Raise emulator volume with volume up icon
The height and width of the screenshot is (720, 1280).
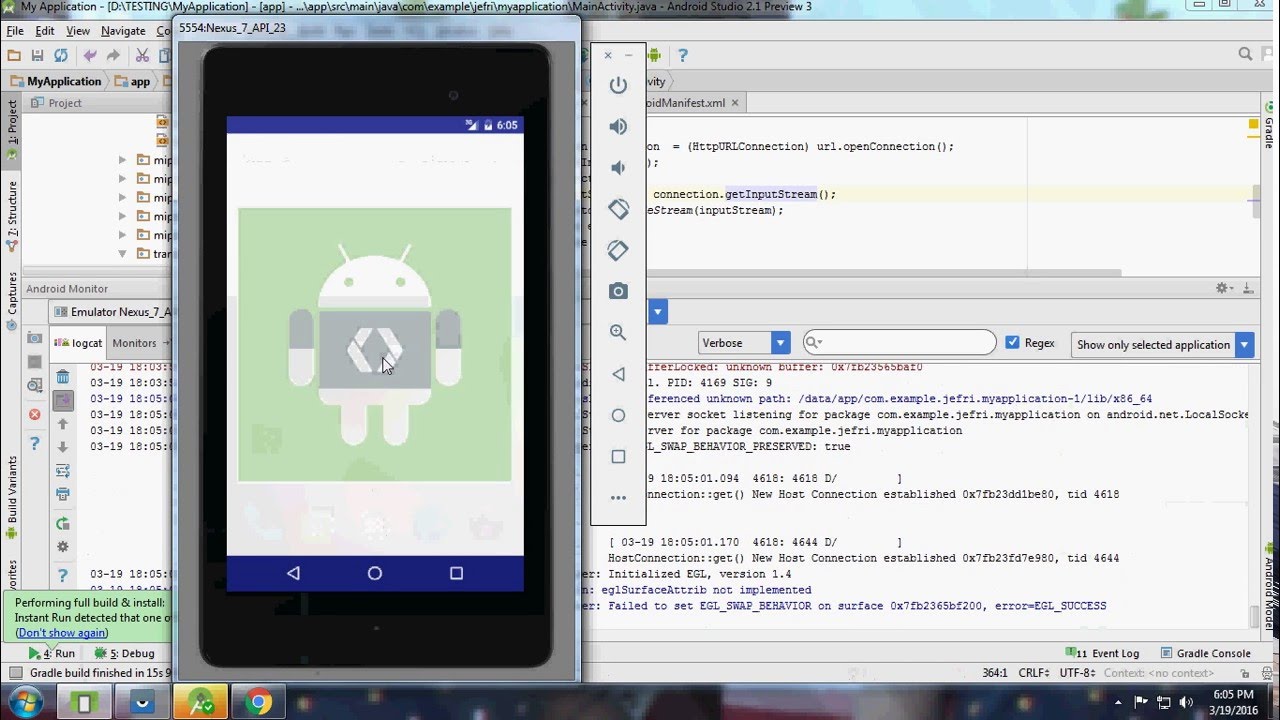click(x=618, y=127)
